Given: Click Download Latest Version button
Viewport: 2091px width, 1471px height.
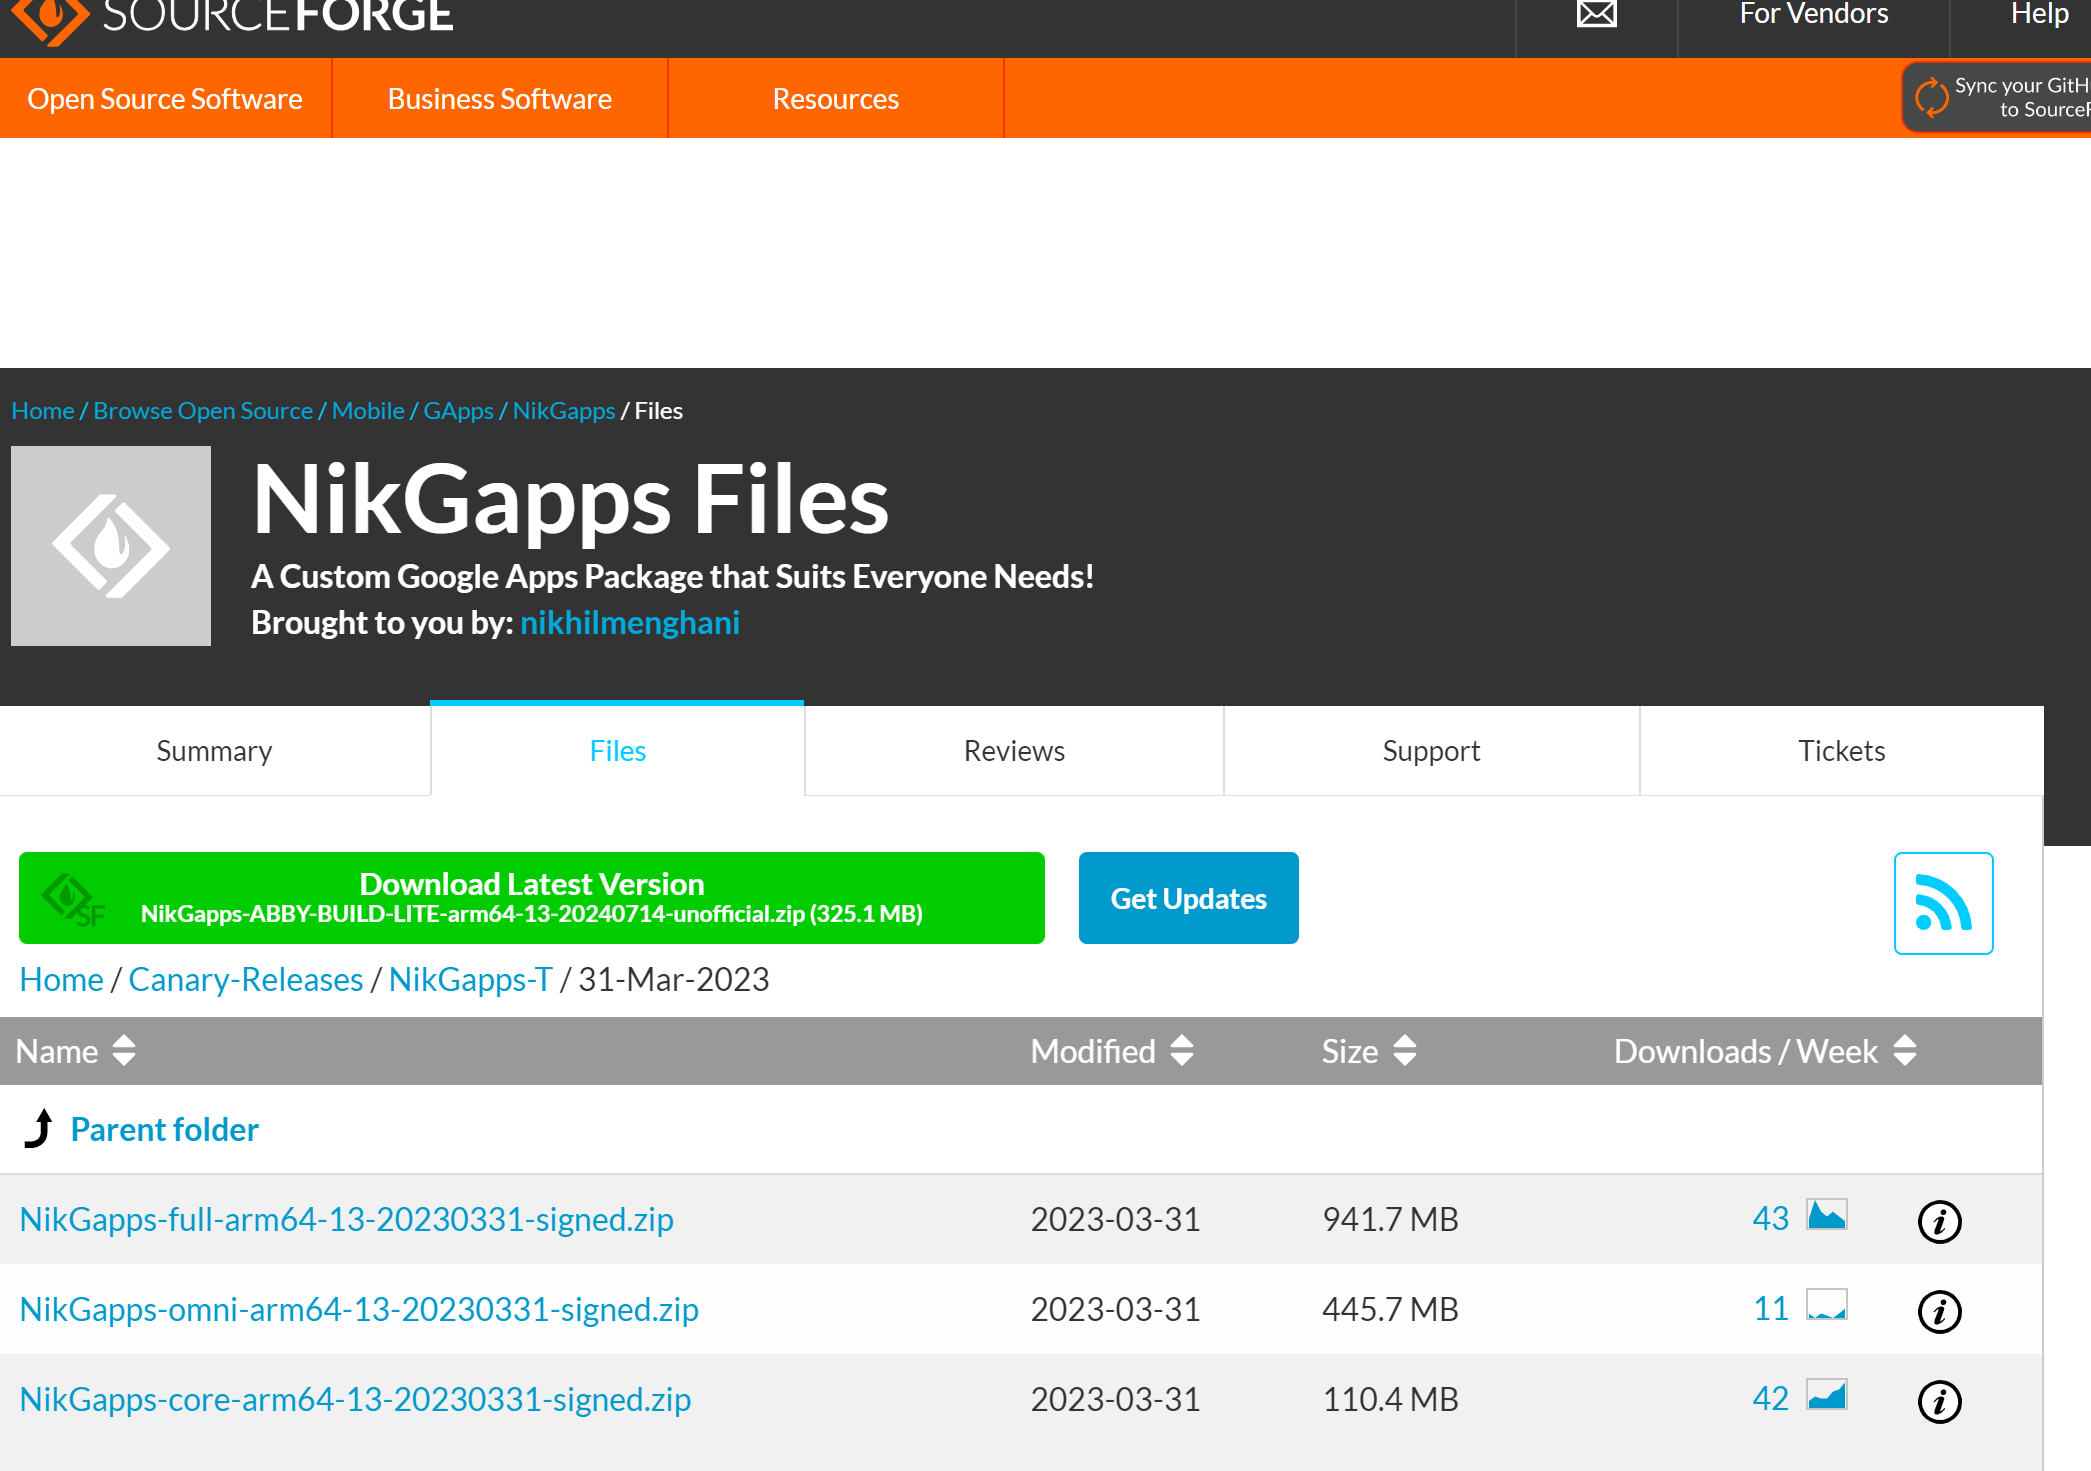Looking at the screenshot, I should pyautogui.click(x=532, y=898).
